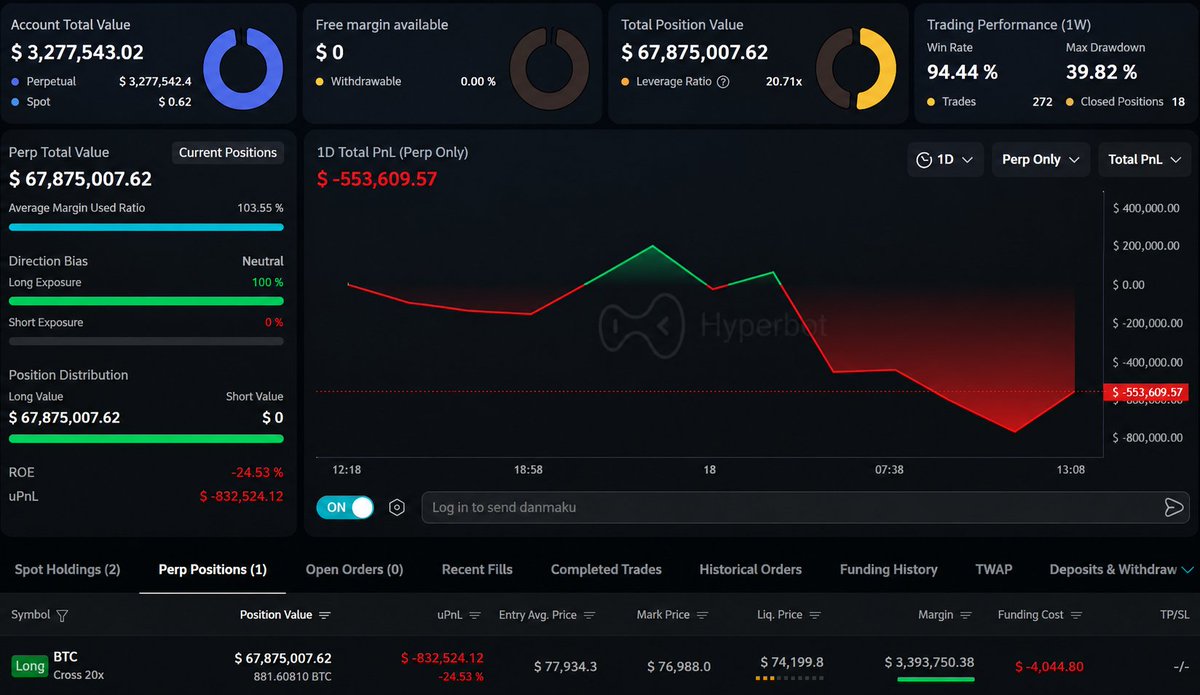
Task: Click the Short Exposure gray bar
Action: pos(146,341)
